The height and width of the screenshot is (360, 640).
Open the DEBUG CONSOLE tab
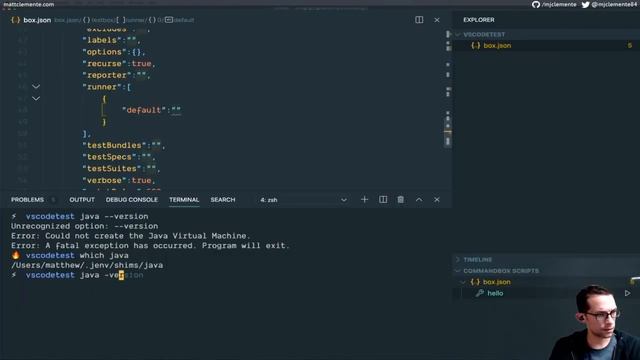click(131, 200)
